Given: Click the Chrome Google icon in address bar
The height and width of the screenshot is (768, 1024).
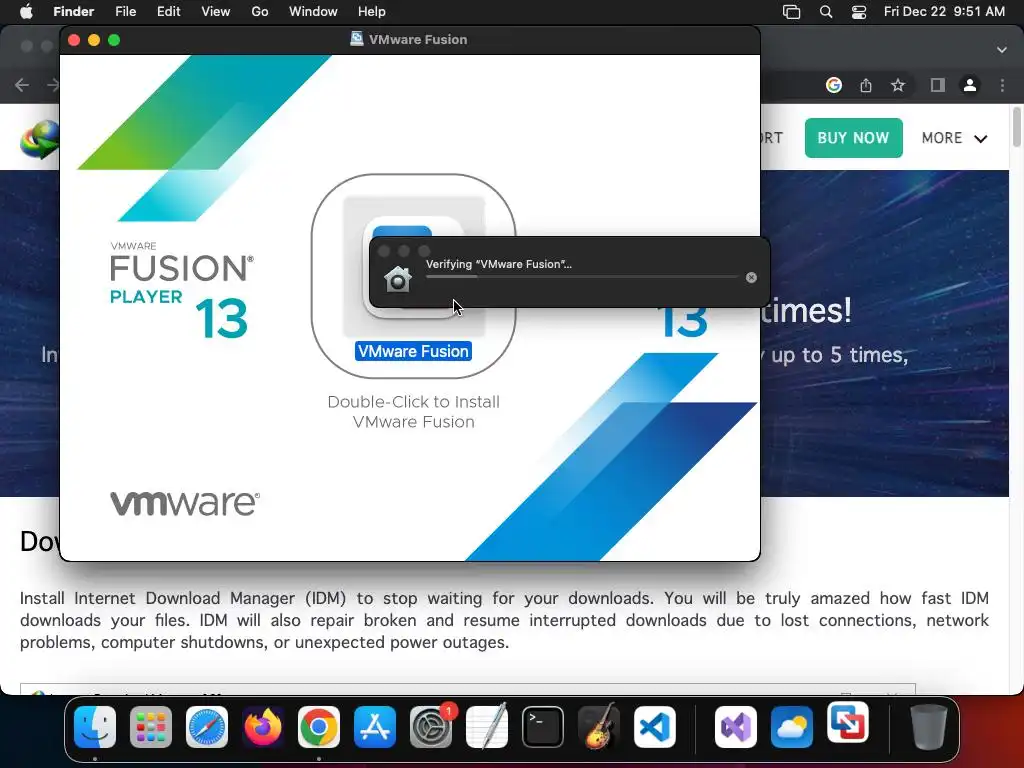Looking at the screenshot, I should click(834, 85).
